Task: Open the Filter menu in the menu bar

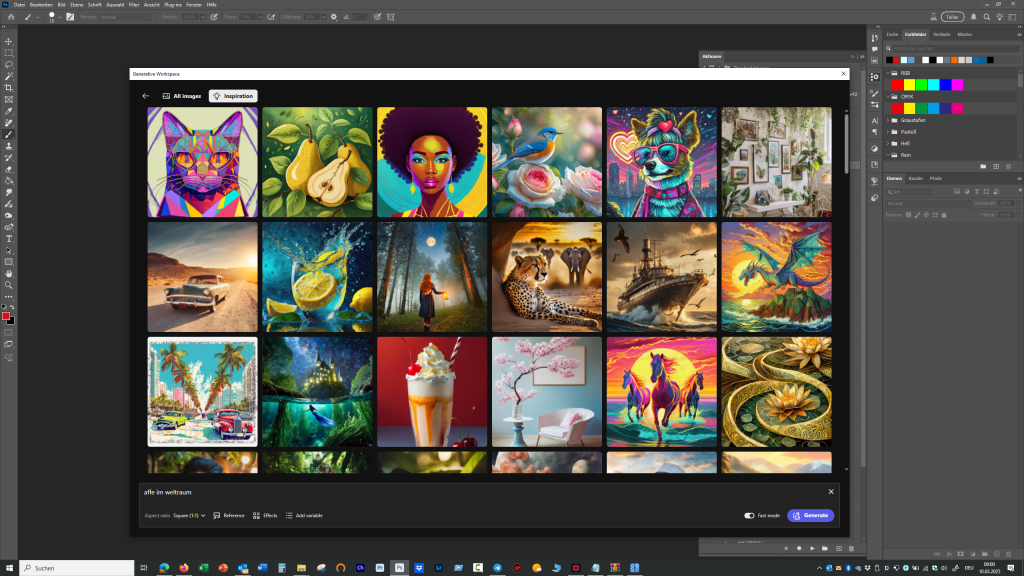Action: click(134, 5)
